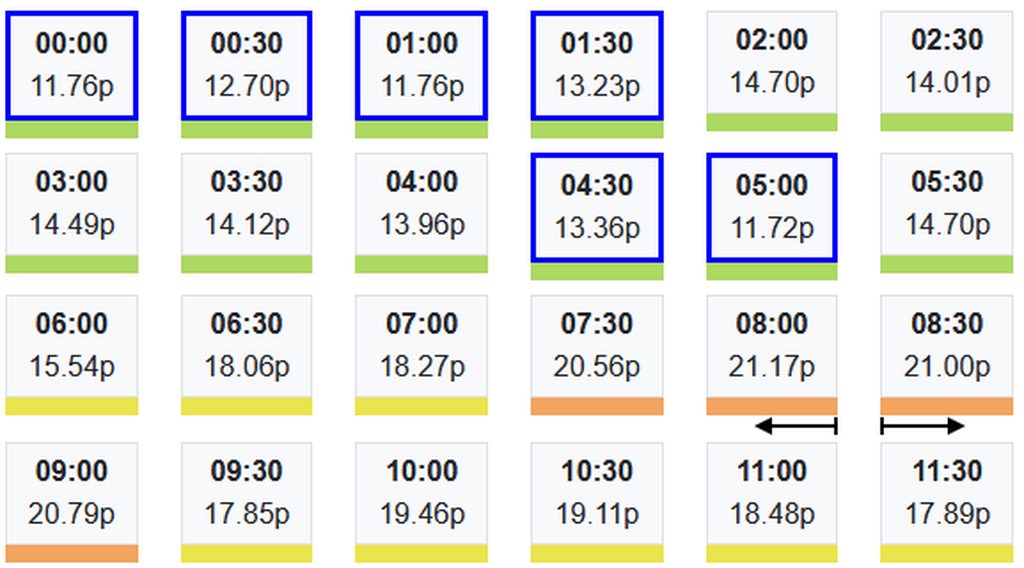Screen dimensions: 1024x568
Task: Unselect the 01:30 slot at 13.23p
Action: coord(596,66)
